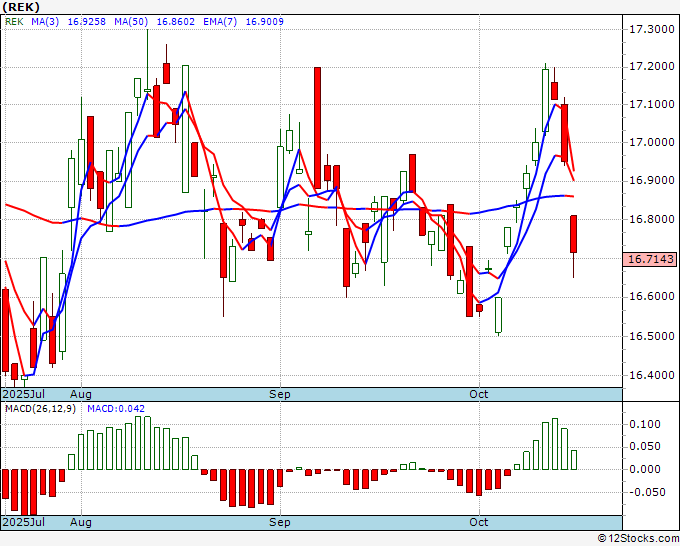Click the current price tag 16.7143
Screen dimensions: 680x546
click(651, 259)
